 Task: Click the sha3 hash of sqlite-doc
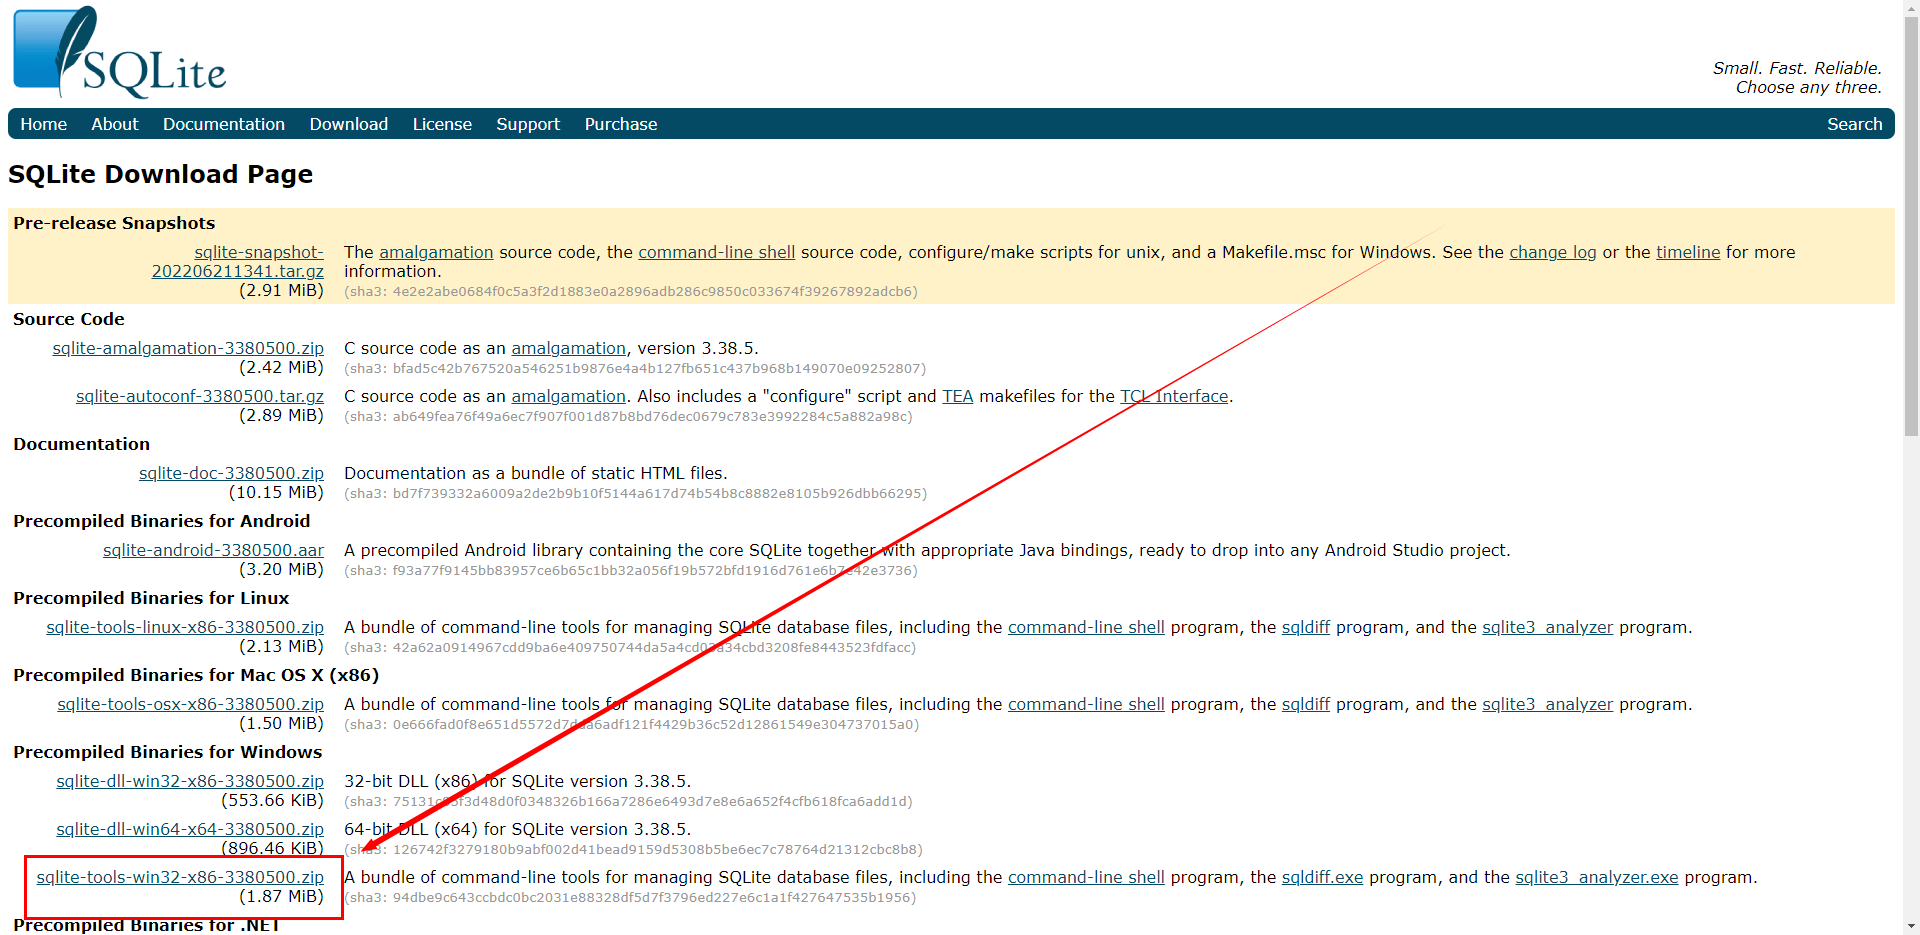click(x=636, y=493)
